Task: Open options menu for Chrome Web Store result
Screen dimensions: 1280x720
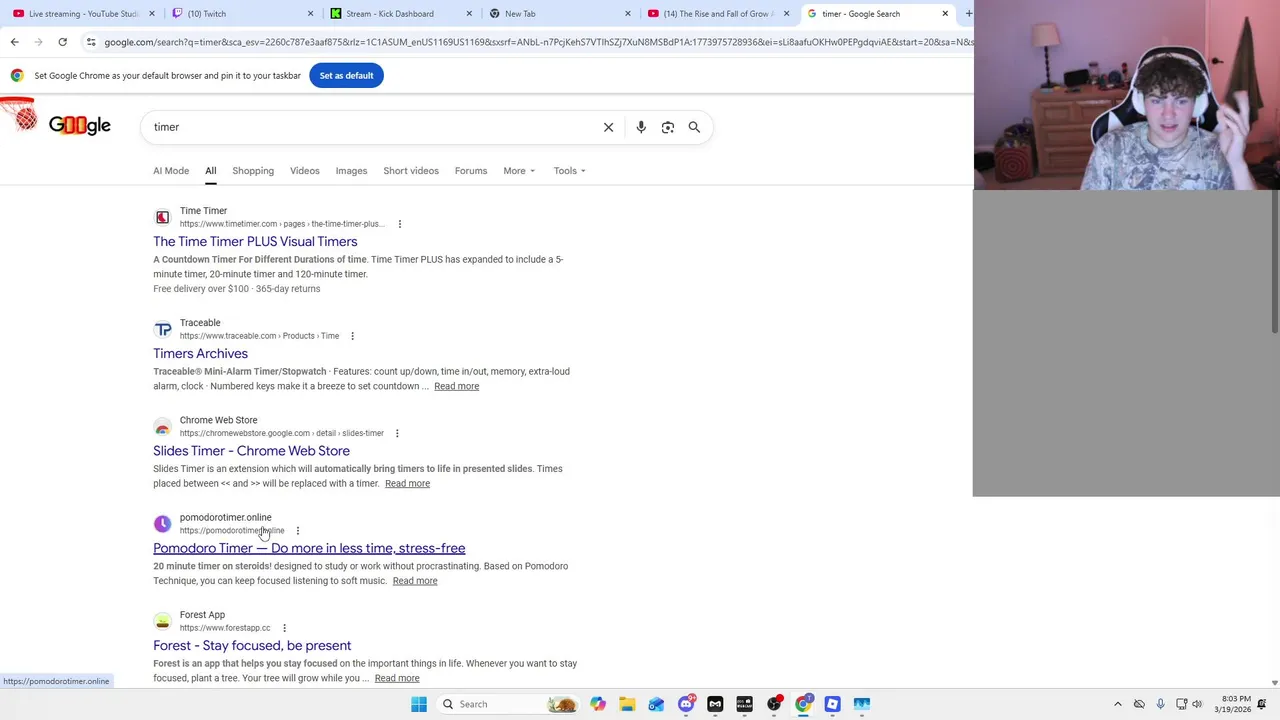Action: 397,433
